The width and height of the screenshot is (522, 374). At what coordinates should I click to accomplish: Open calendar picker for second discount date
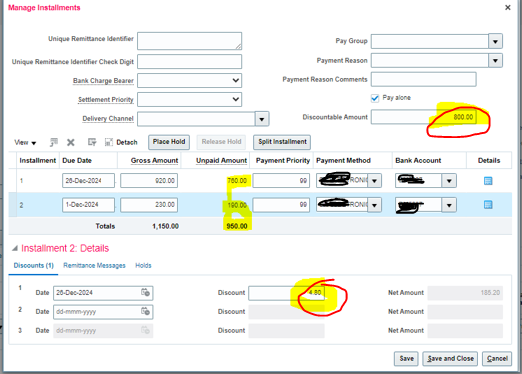pyautogui.click(x=145, y=311)
